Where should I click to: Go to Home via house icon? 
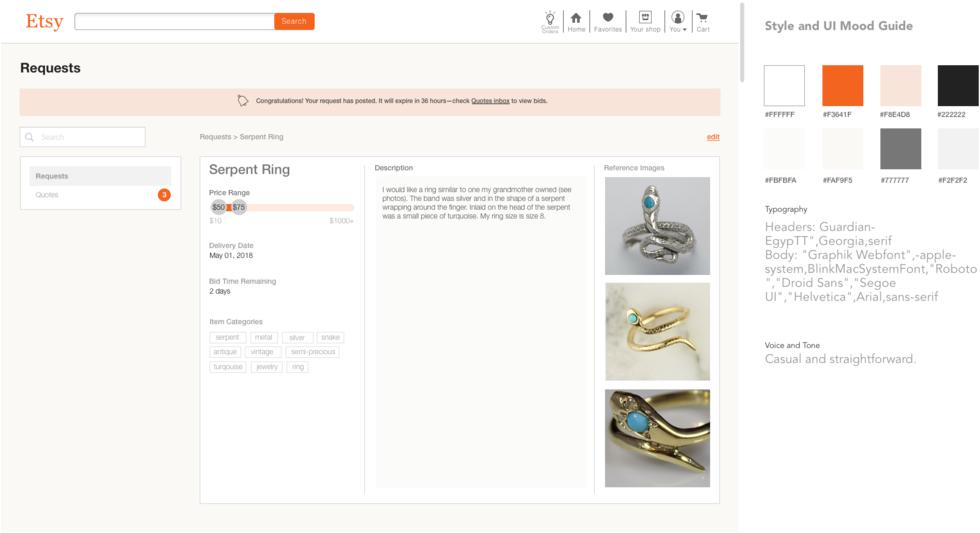(x=576, y=21)
